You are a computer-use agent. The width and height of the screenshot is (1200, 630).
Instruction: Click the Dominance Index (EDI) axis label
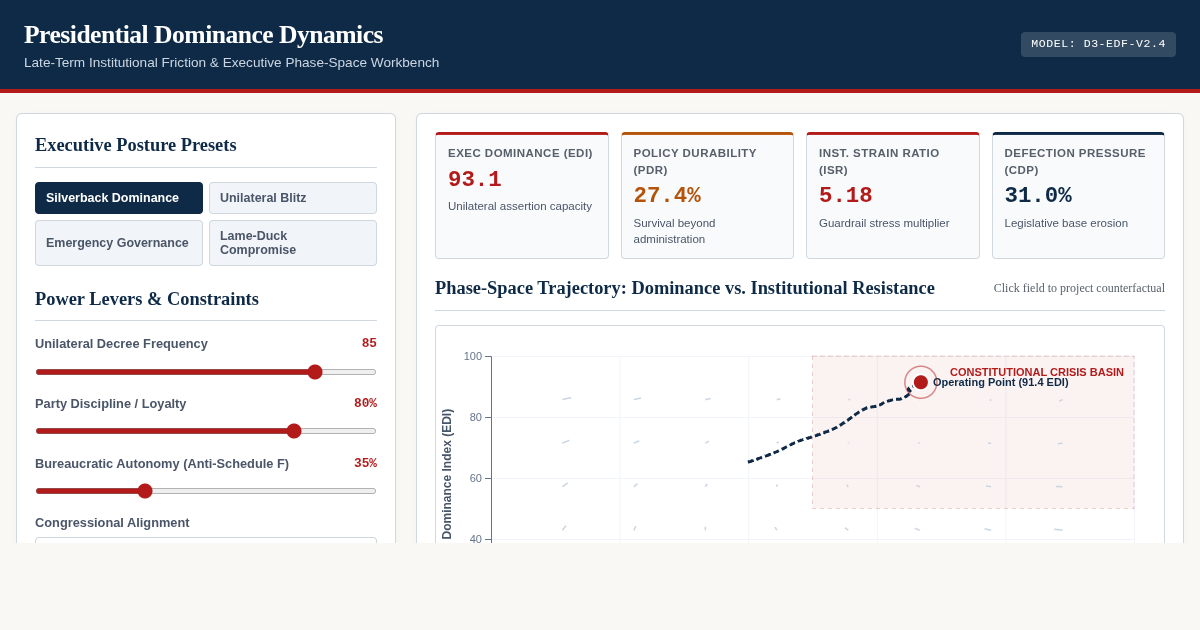click(x=447, y=474)
